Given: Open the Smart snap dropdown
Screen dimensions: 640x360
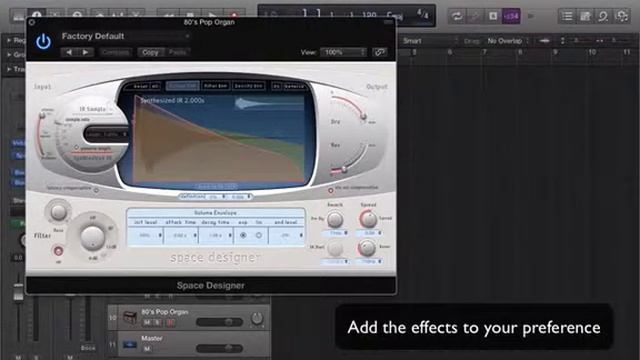Looking at the screenshot, I should pyautogui.click(x=430, y=41).
